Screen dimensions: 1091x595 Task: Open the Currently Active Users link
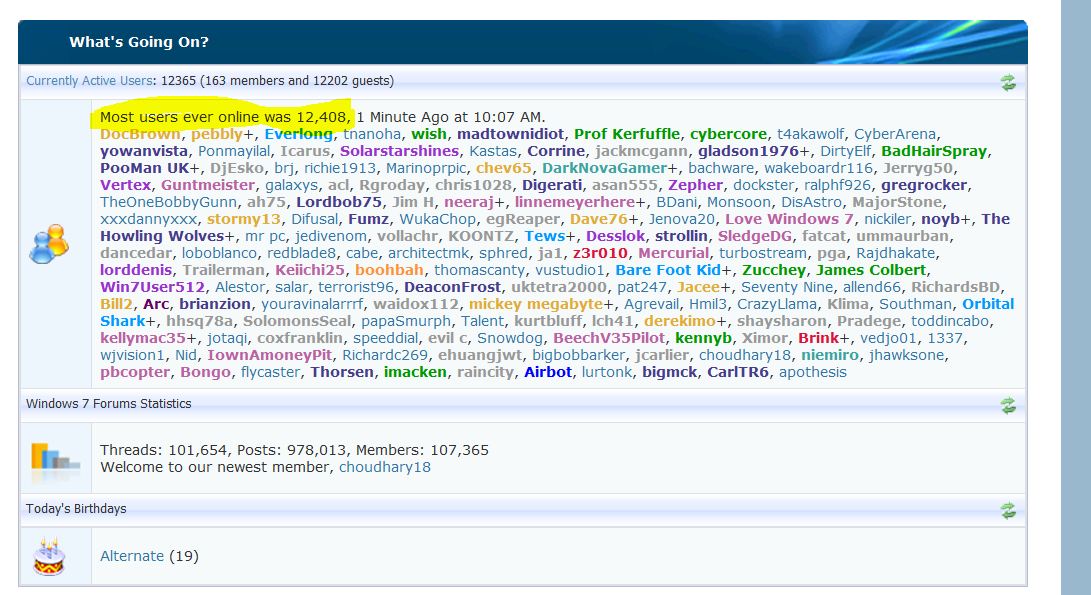click(89, 81)
